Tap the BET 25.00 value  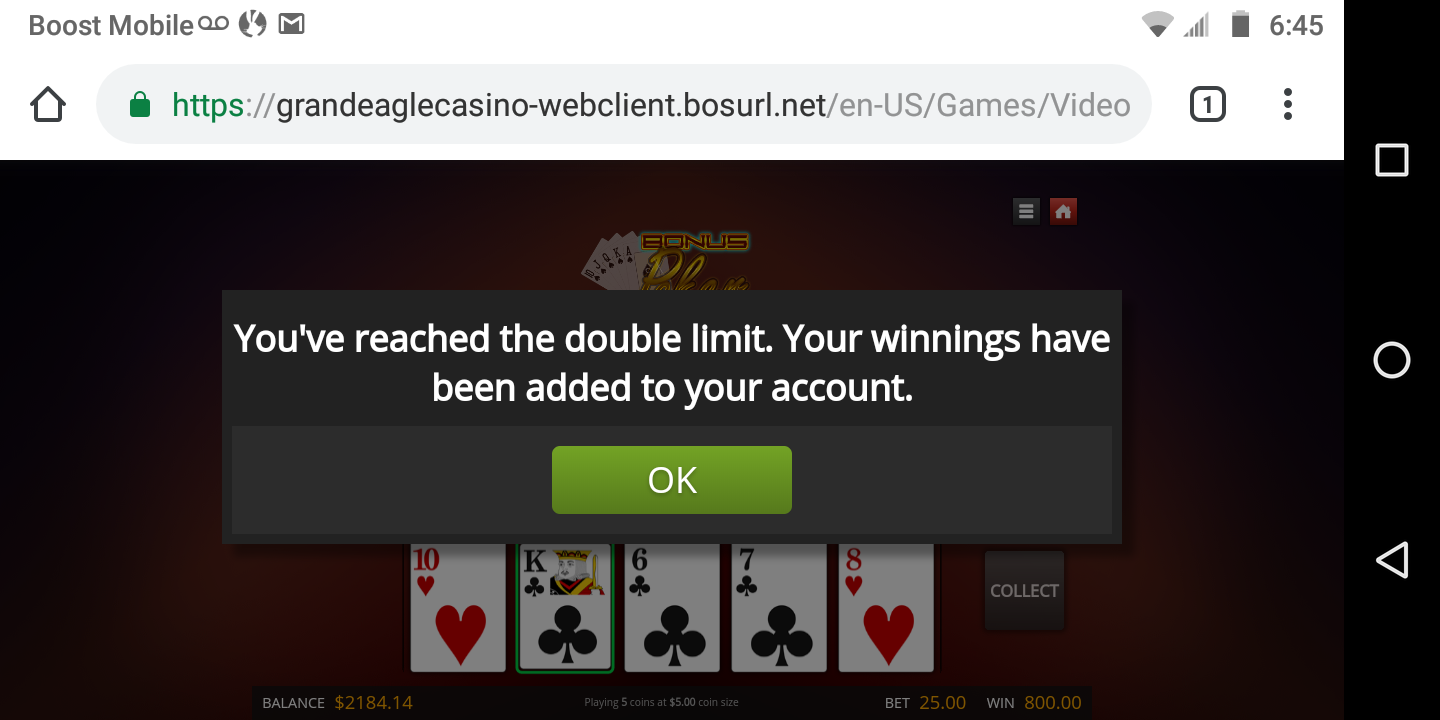pyautogui.click(x=942, y=703)
